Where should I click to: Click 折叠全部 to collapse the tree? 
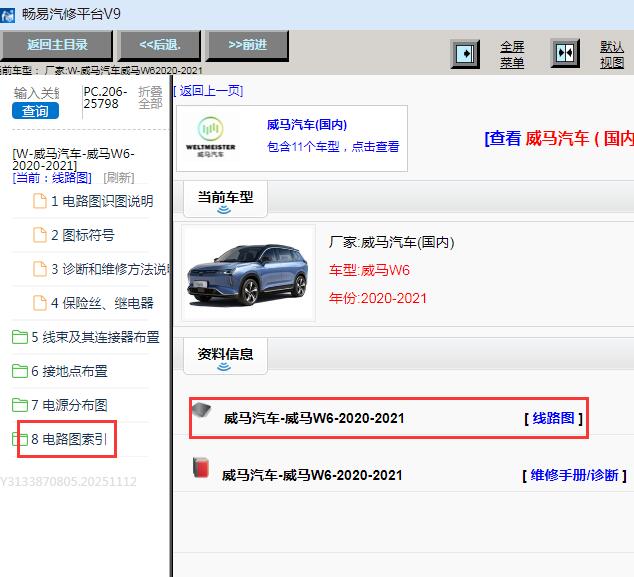coord(150,98)
